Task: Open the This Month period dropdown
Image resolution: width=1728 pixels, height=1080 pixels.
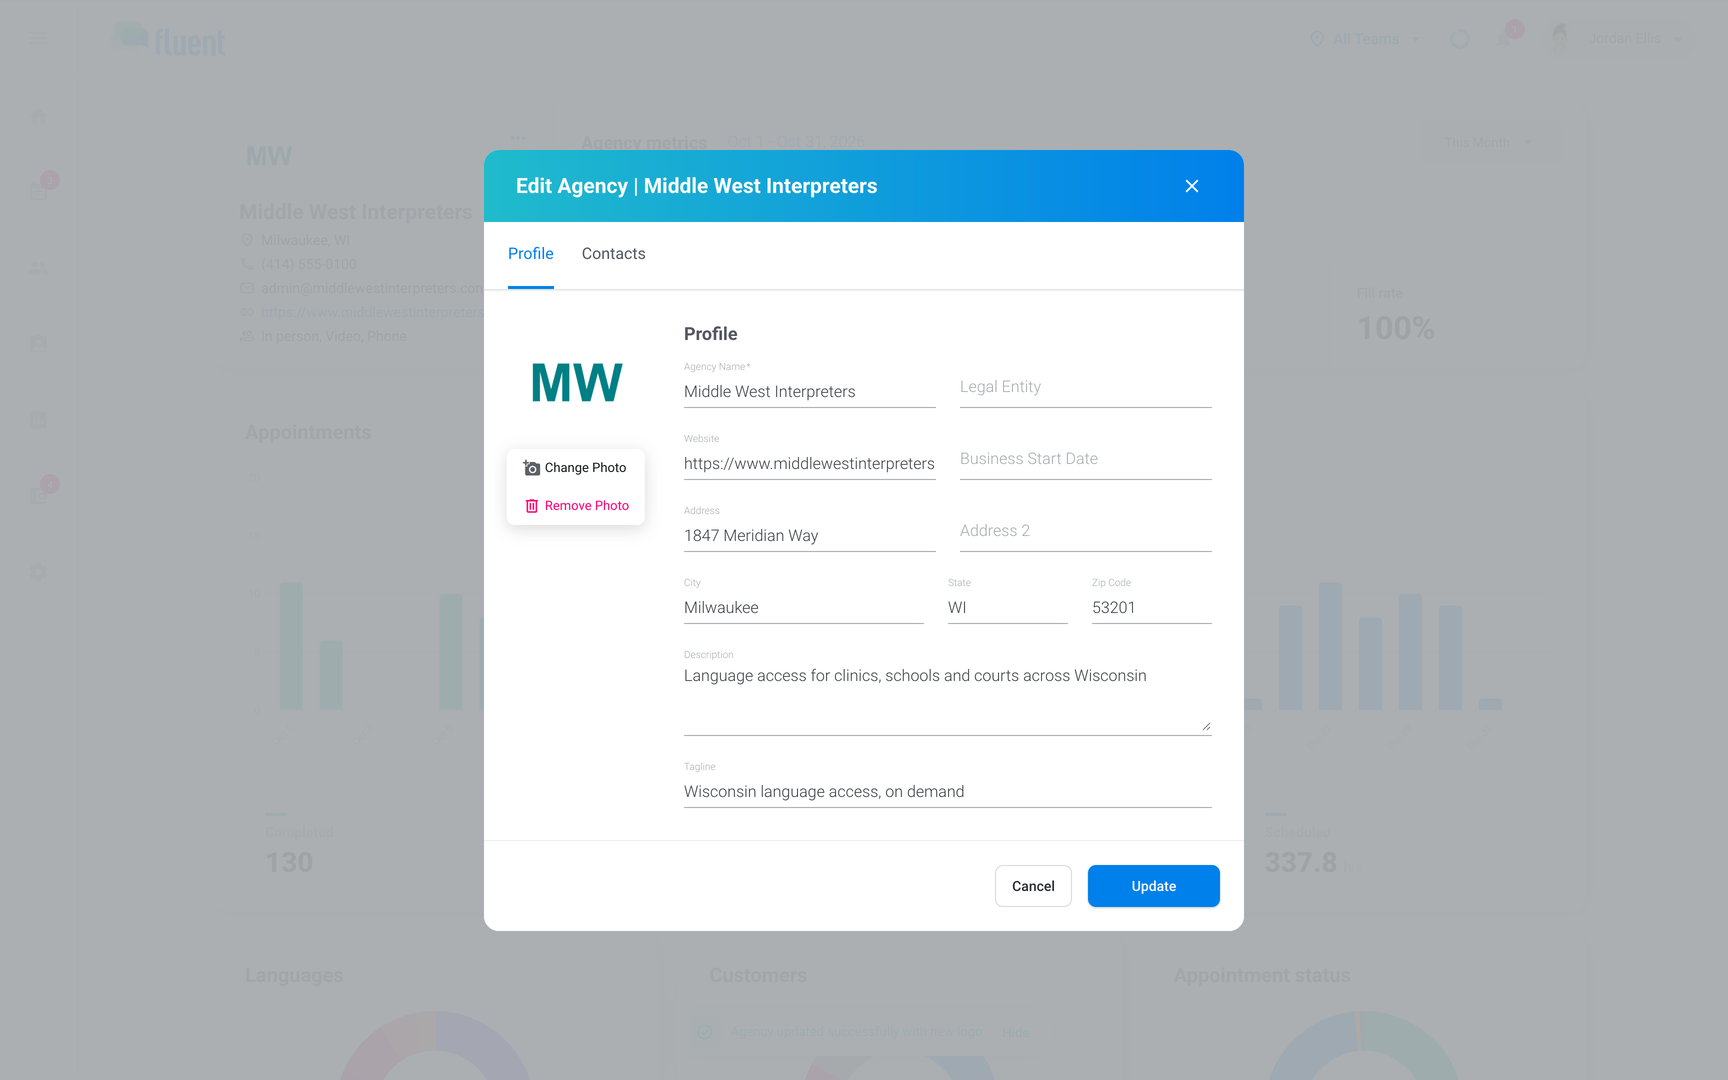Action: (x=1489, y=143)
